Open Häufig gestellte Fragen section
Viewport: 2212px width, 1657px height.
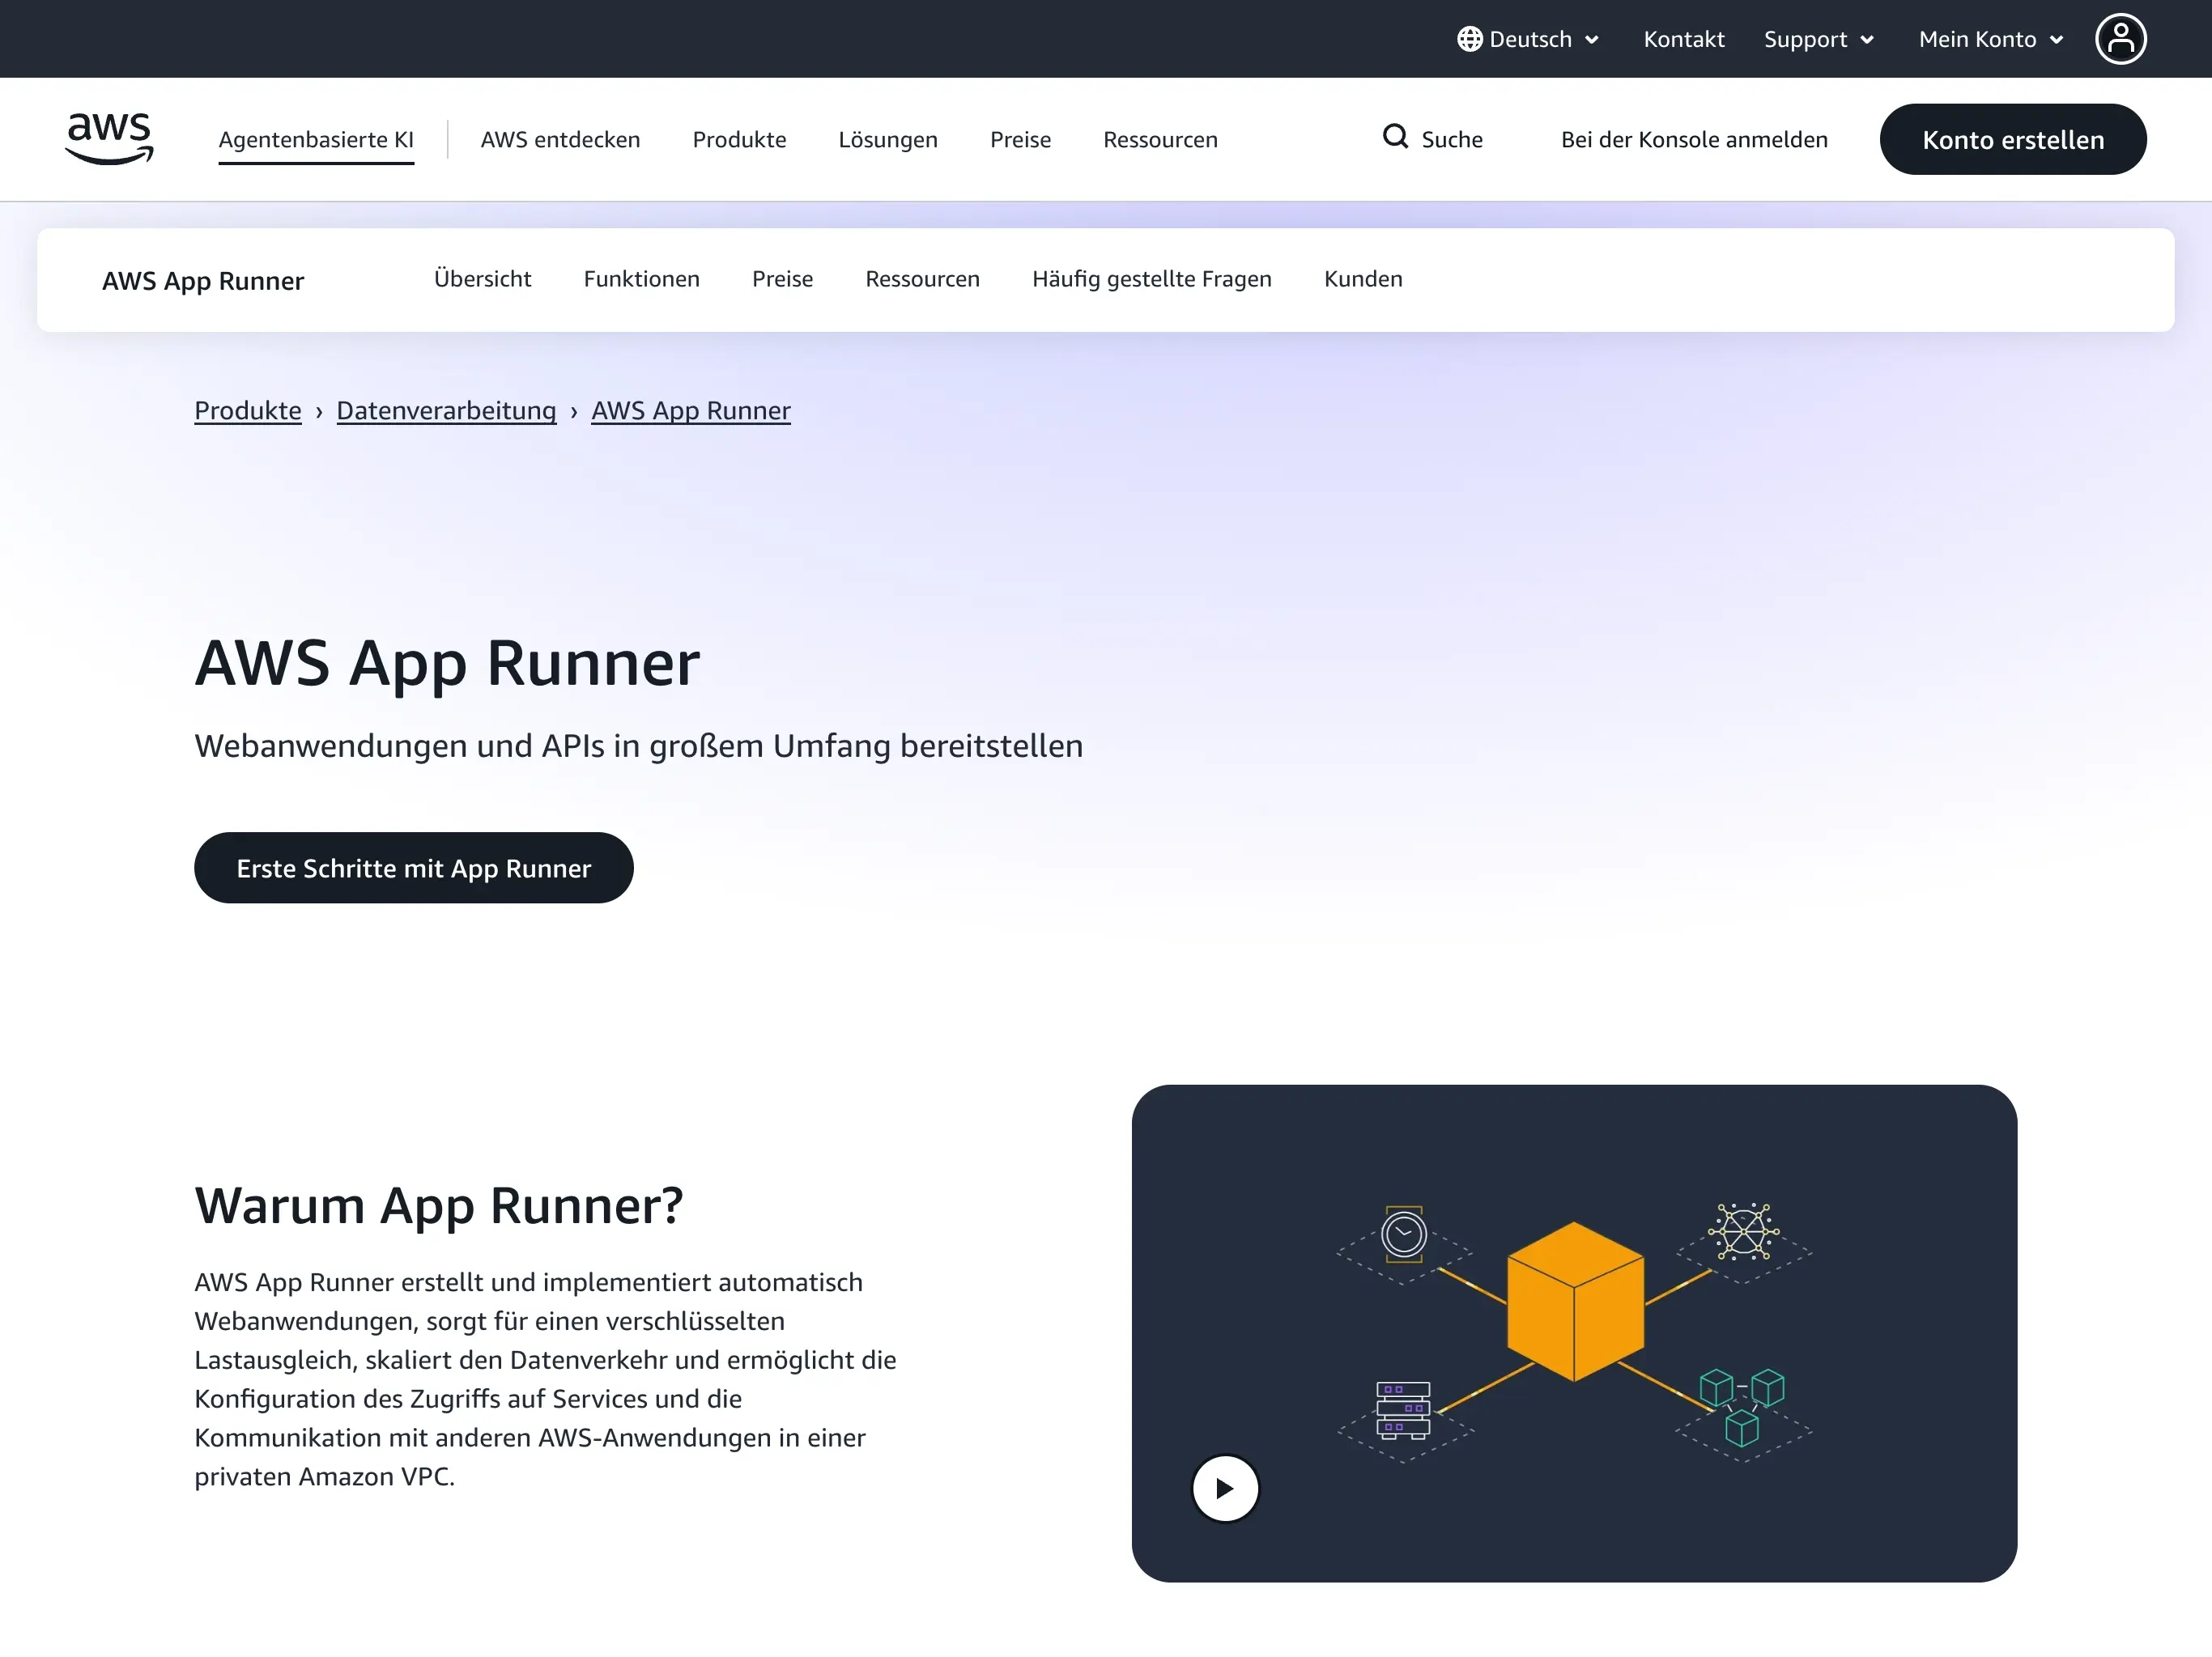[x=1151, y=279]
